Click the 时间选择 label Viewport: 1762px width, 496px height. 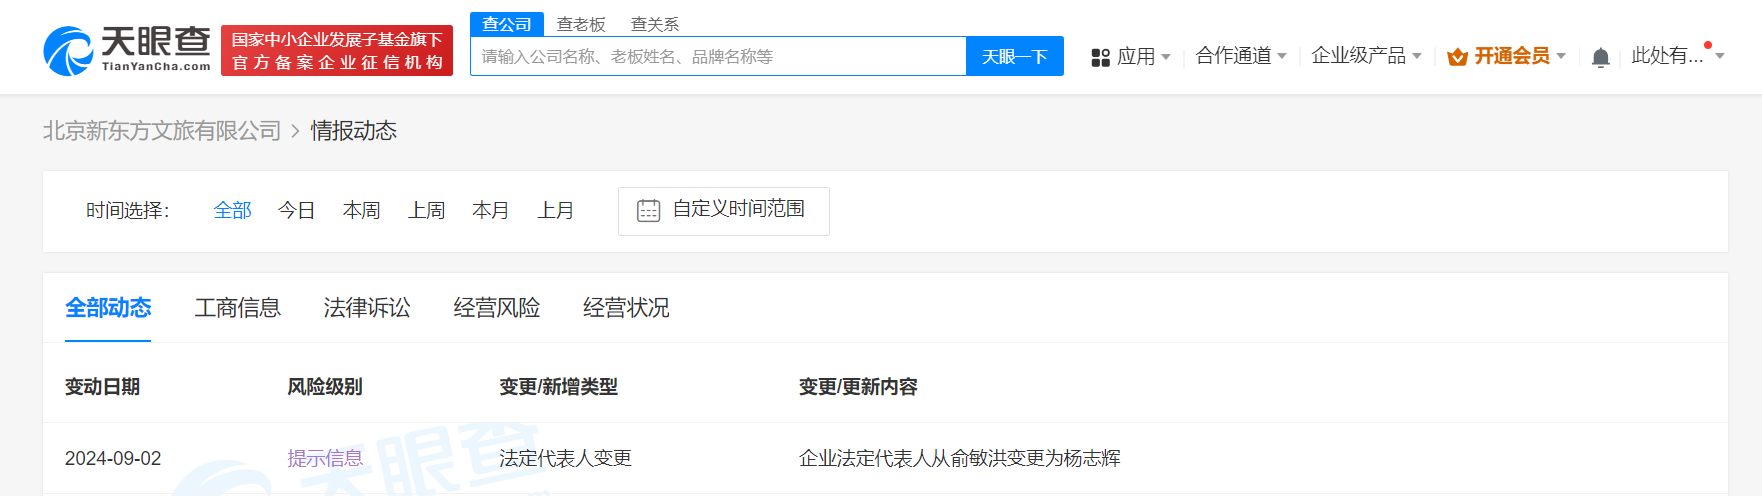click(128, 211)
